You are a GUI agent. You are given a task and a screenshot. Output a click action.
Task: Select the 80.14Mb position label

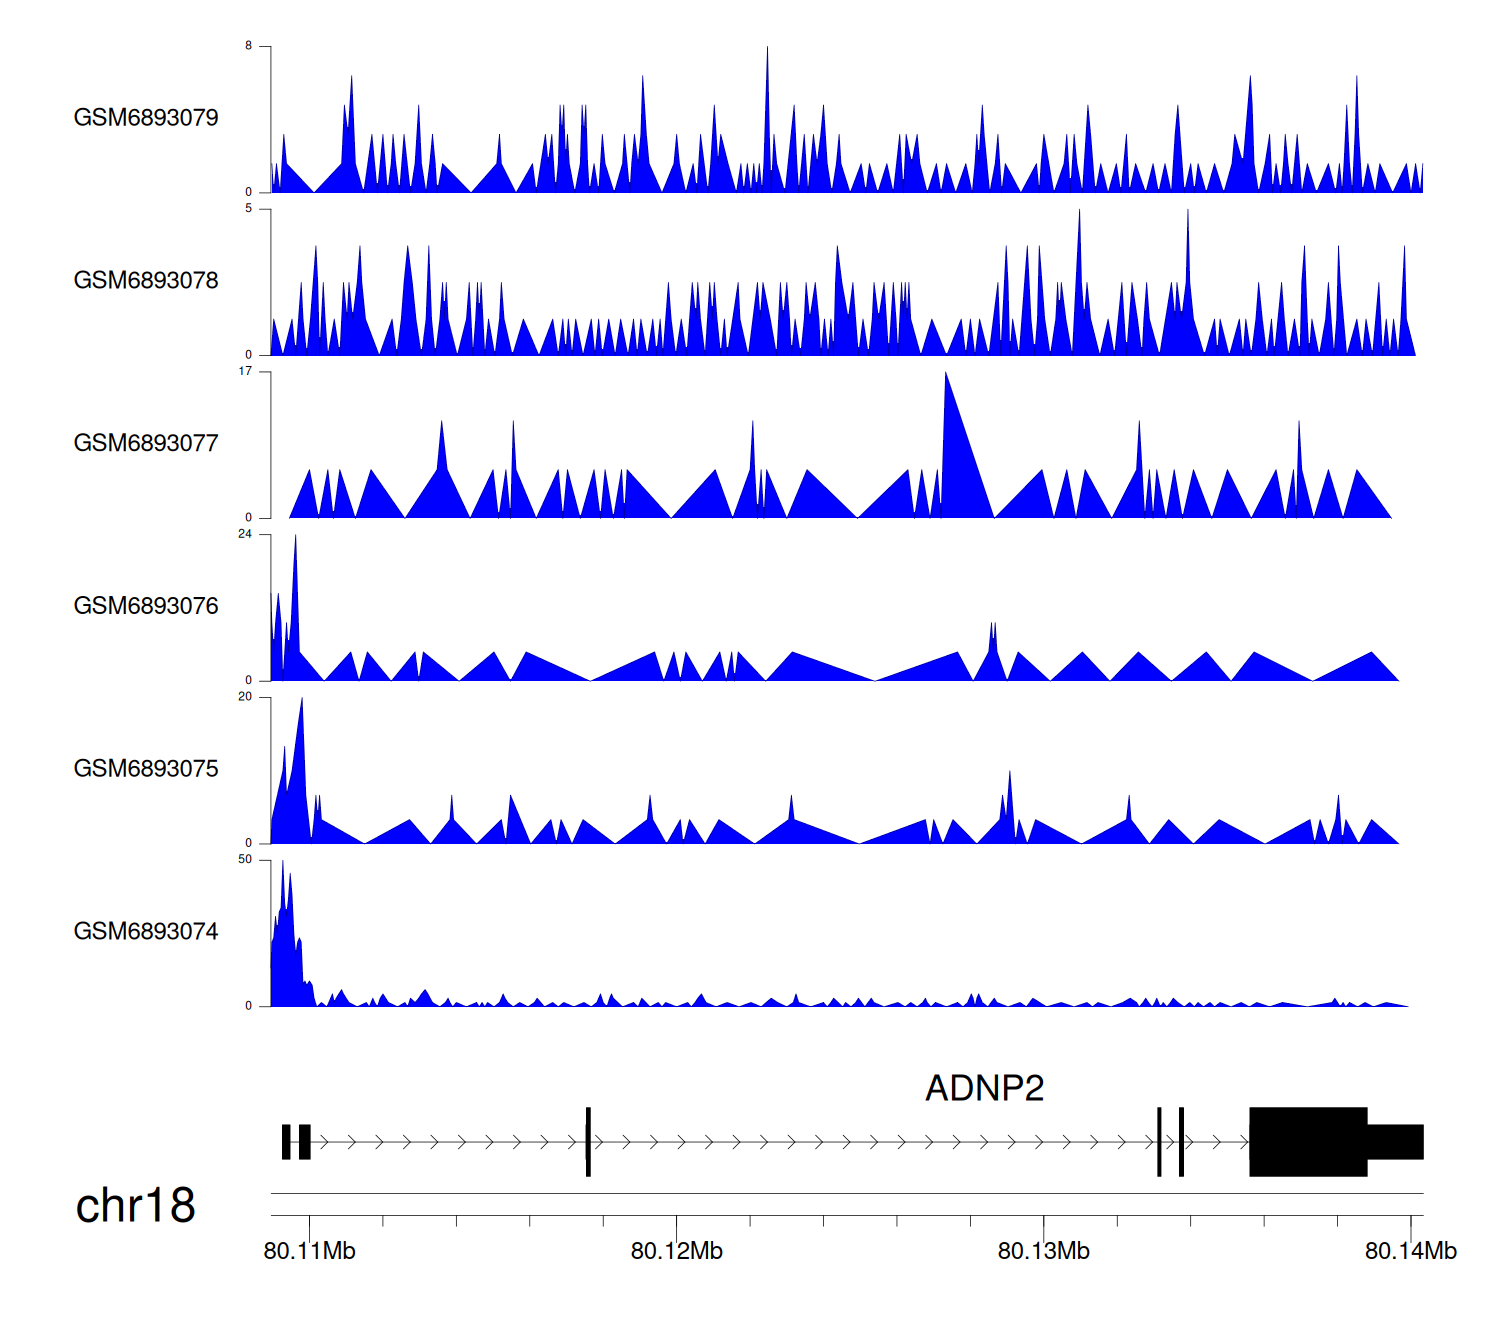[x=1410, y=1251]
